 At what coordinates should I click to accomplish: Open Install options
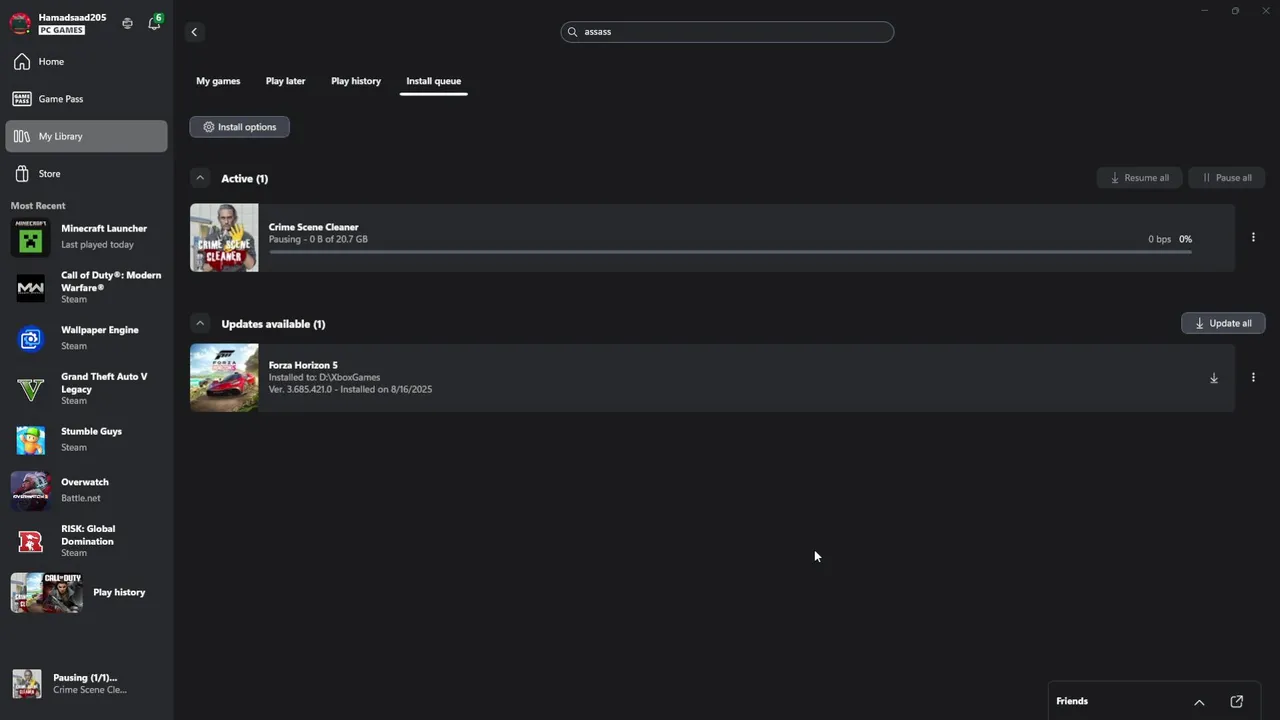(240, 127)
